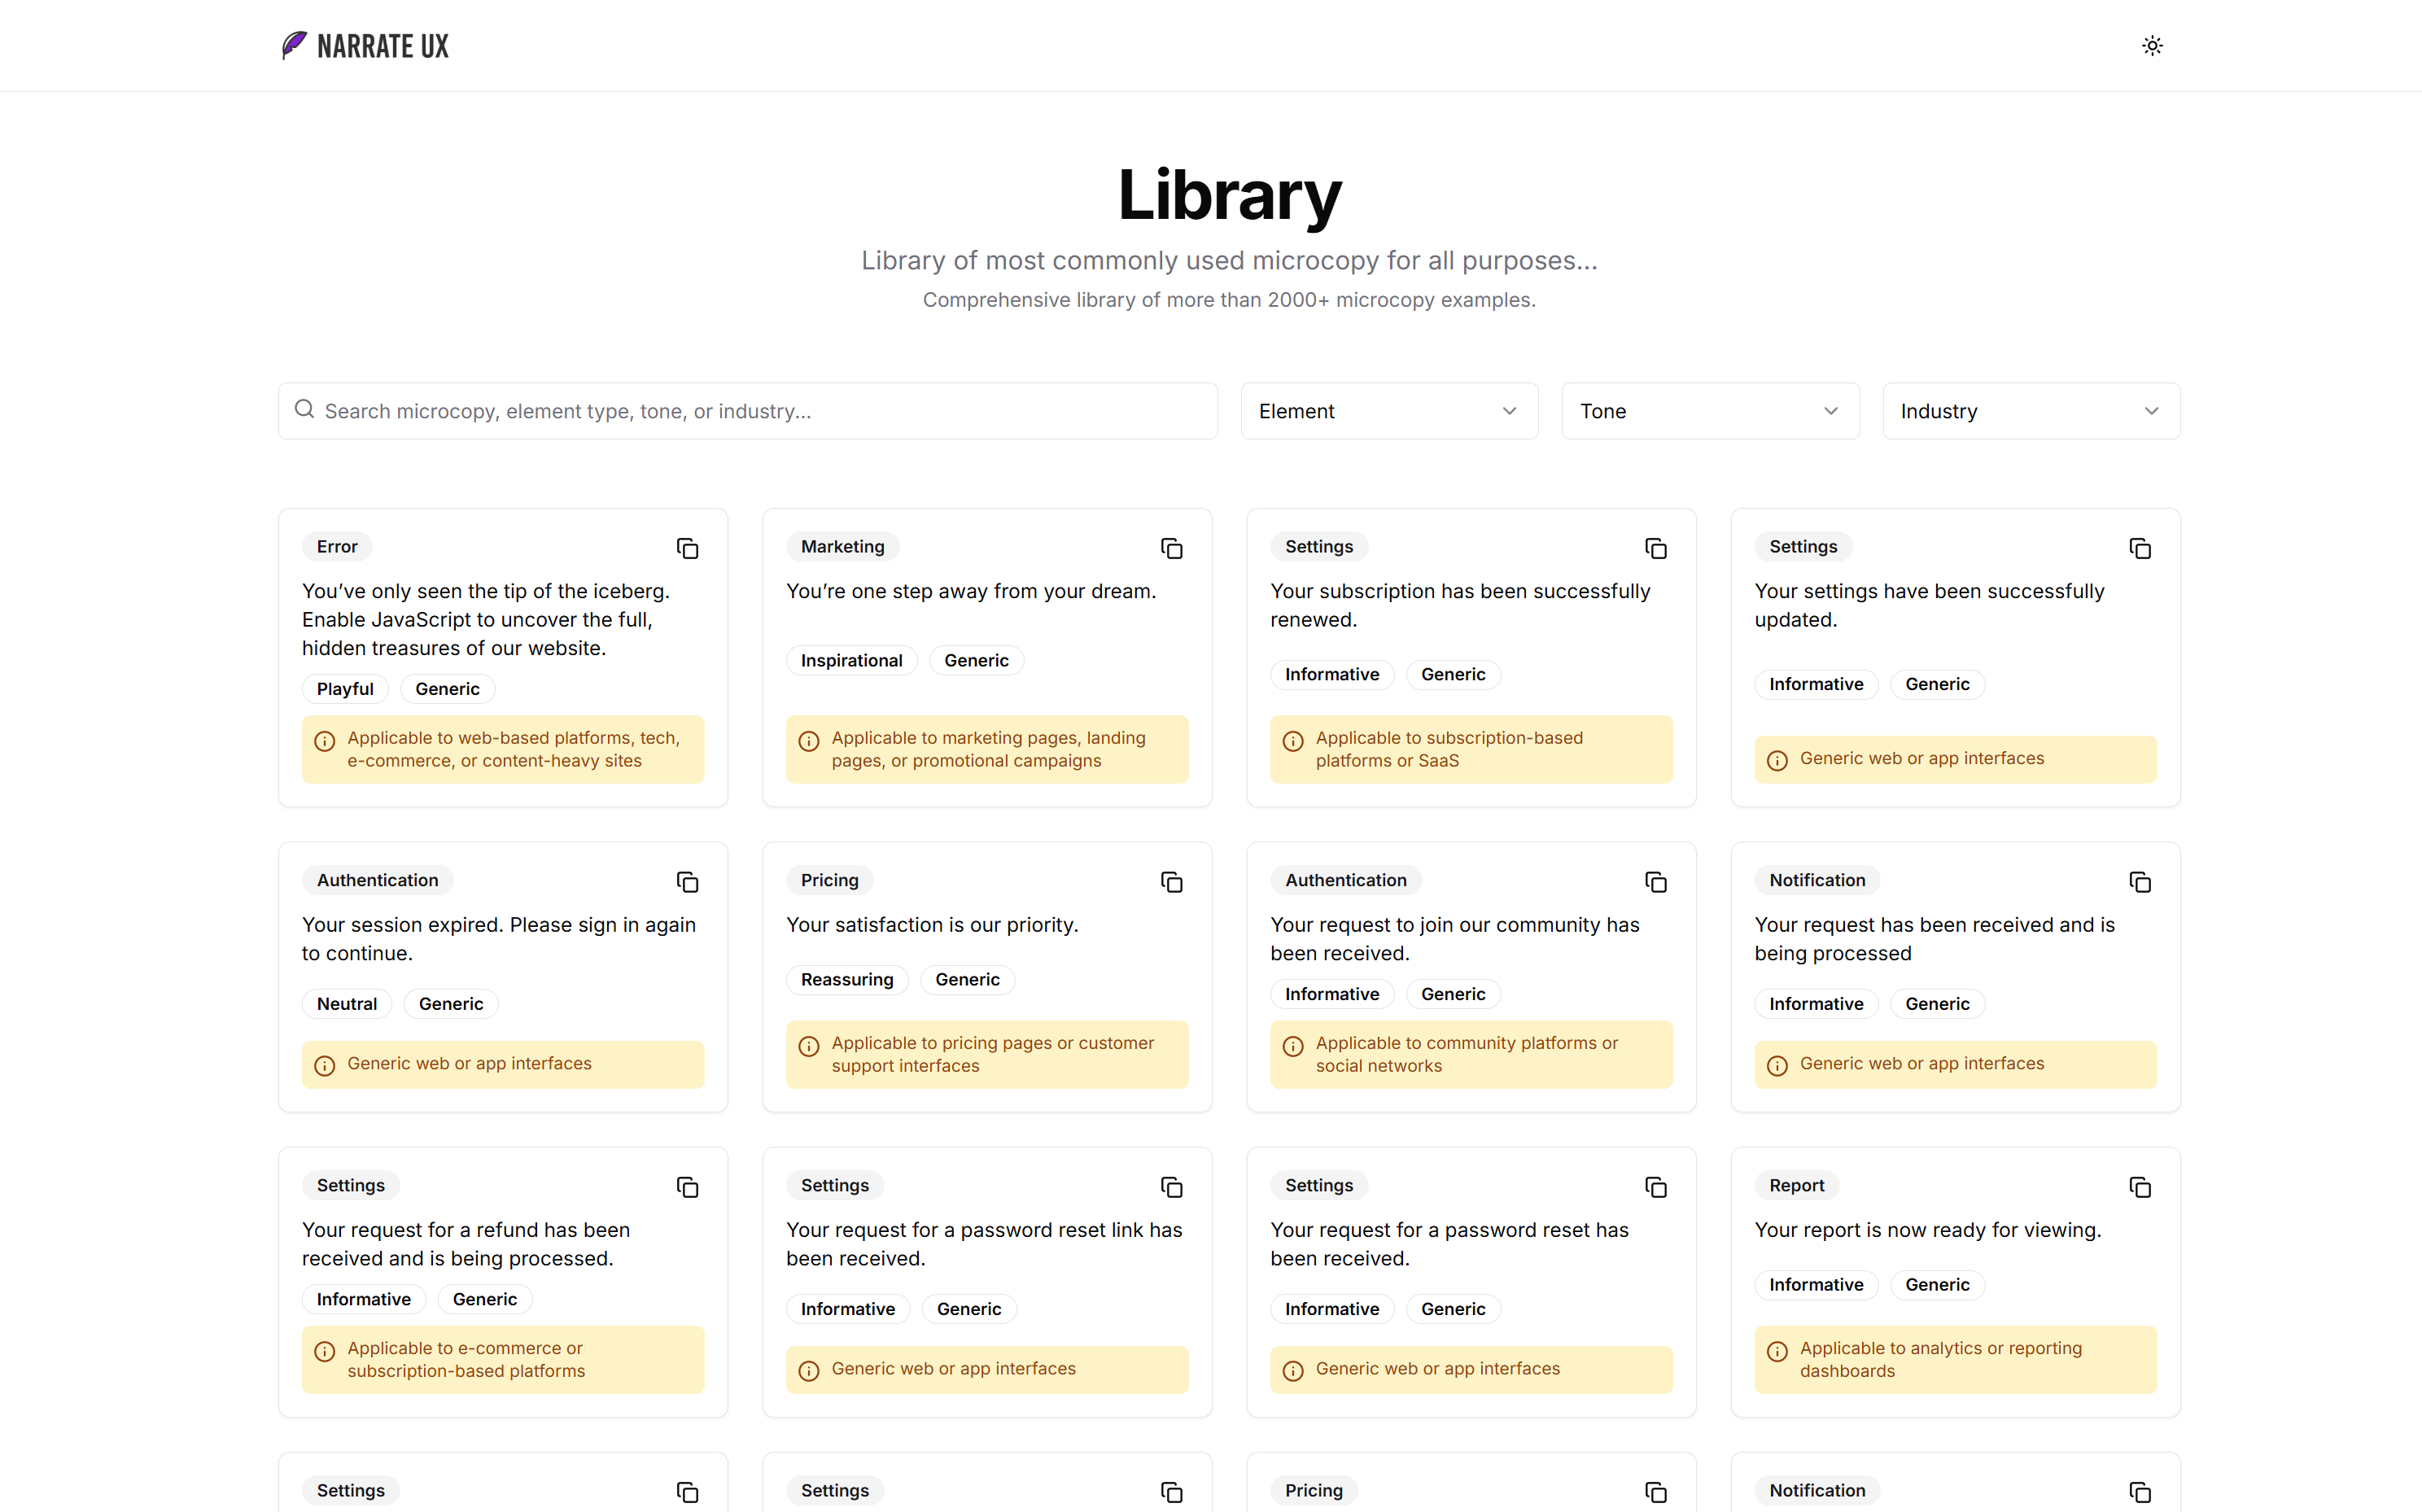Copy the subscription renewed Settings microcopy
The height and width of the screenshot is (1512, 2422).
(x=1655, y=548)
